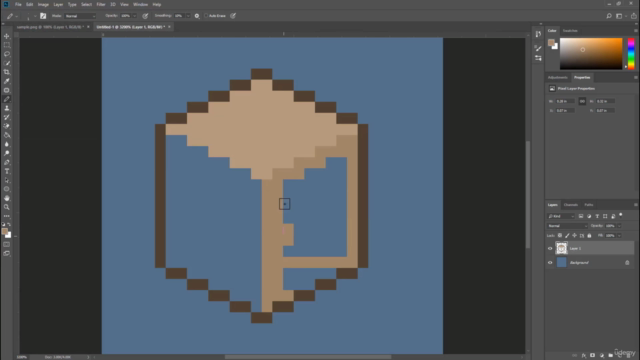
Task: Open the layer Opacity dropdown arrow
Action: (619, 226)
